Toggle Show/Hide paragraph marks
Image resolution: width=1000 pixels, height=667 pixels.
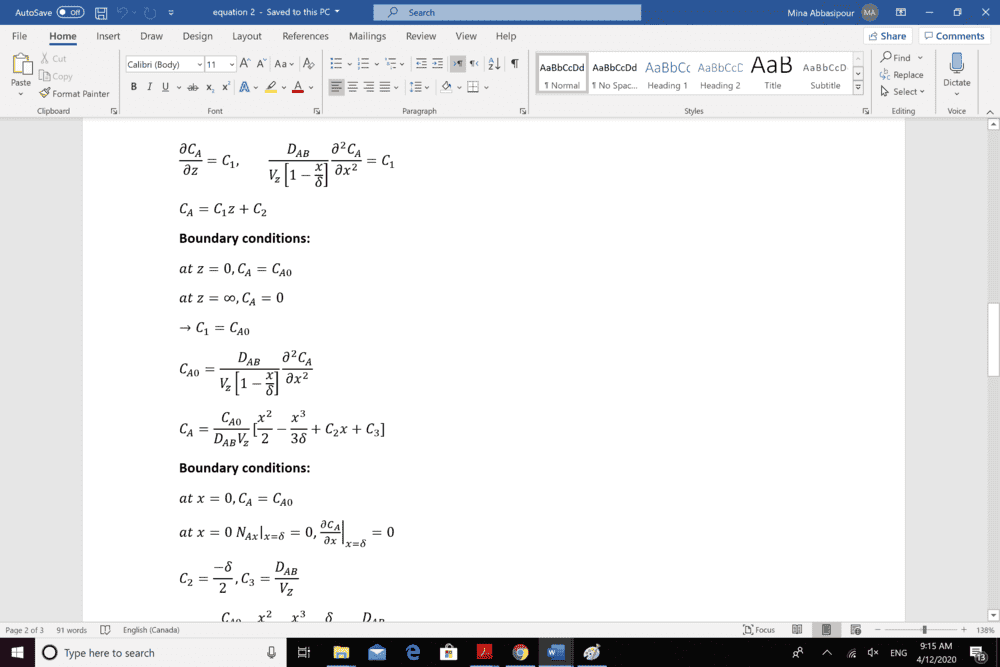tap(515, 64)
